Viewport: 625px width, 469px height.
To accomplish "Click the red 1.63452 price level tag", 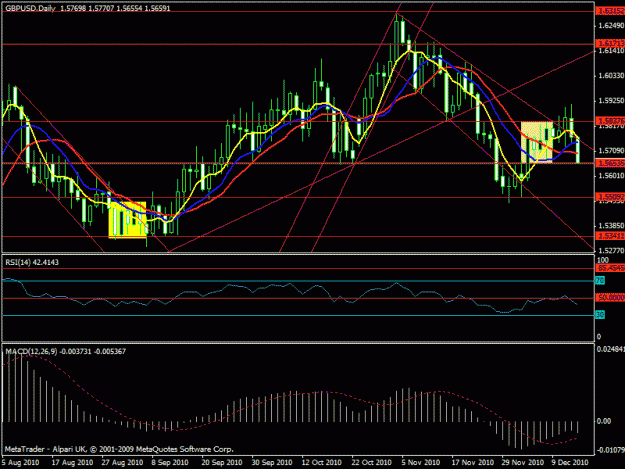I will [610, 11].
